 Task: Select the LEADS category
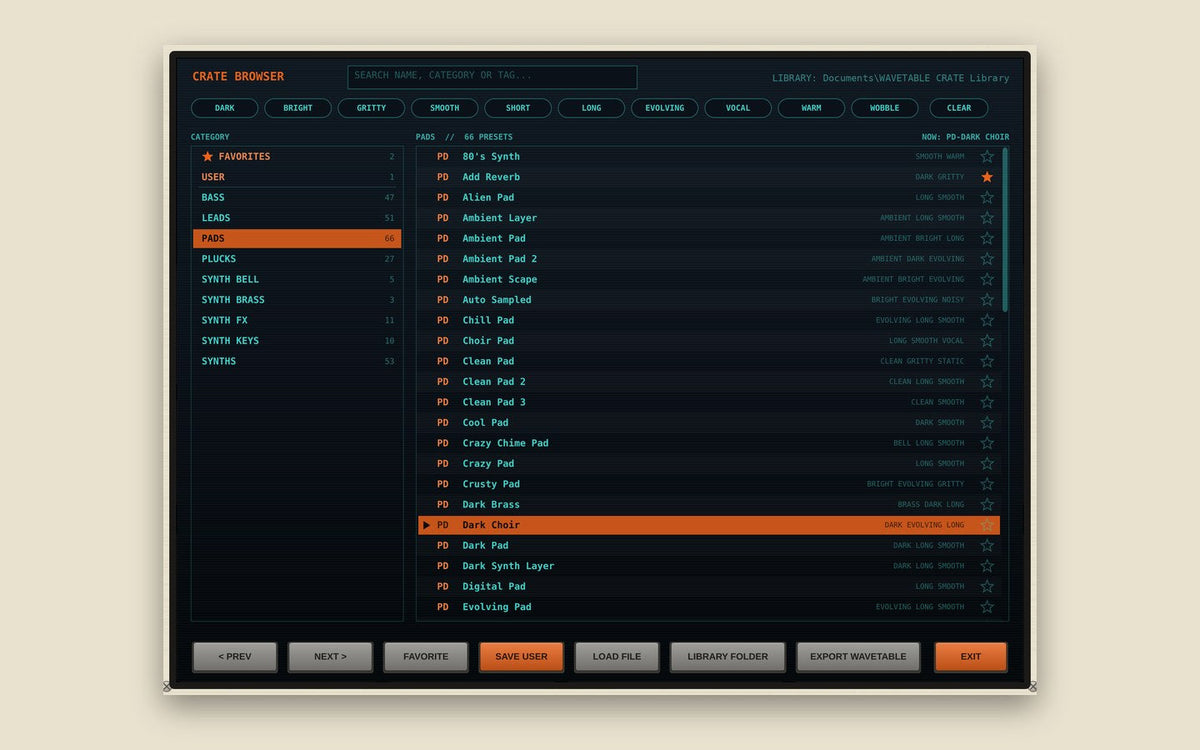(x=297, y=218)
